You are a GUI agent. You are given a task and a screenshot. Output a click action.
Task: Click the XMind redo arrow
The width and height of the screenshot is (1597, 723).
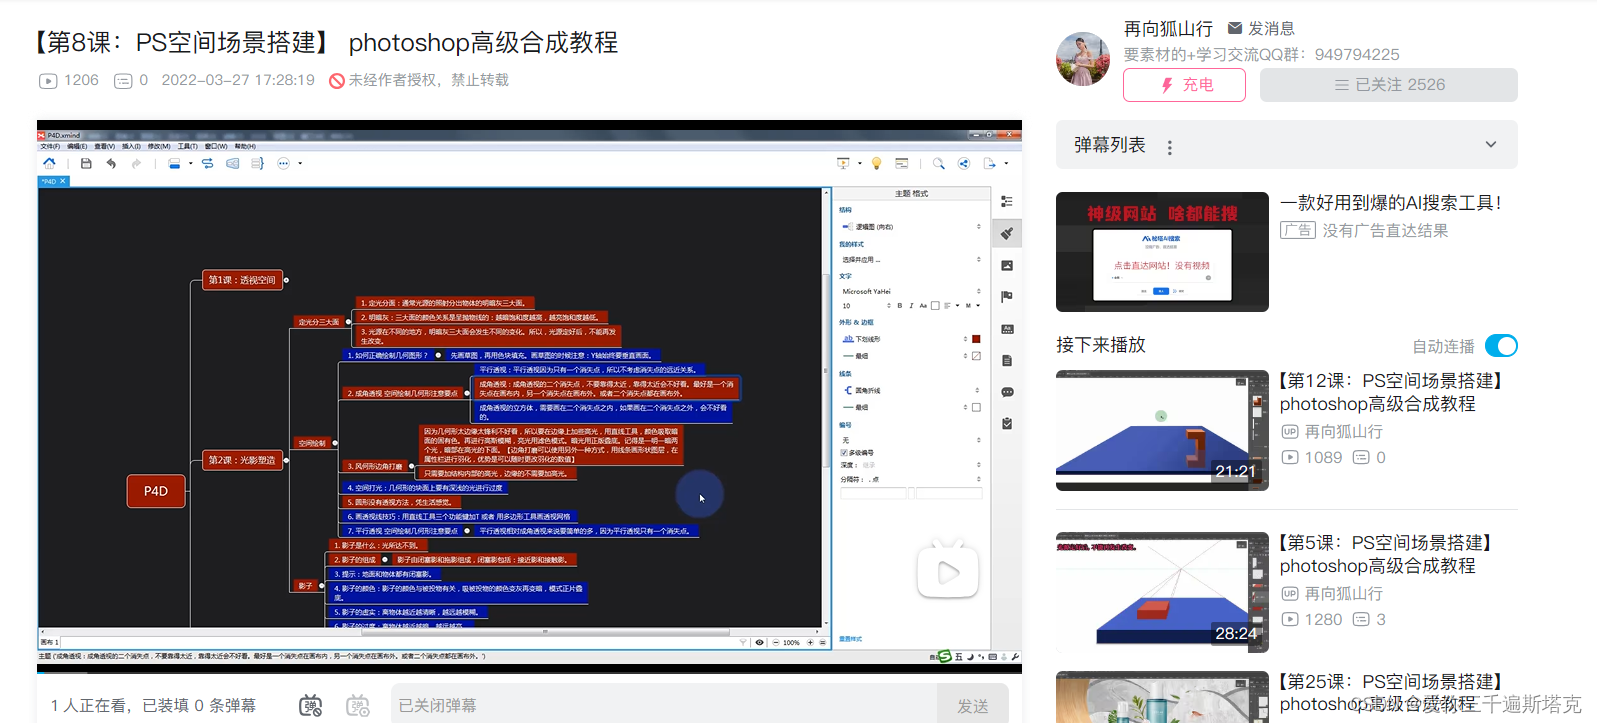136,163
